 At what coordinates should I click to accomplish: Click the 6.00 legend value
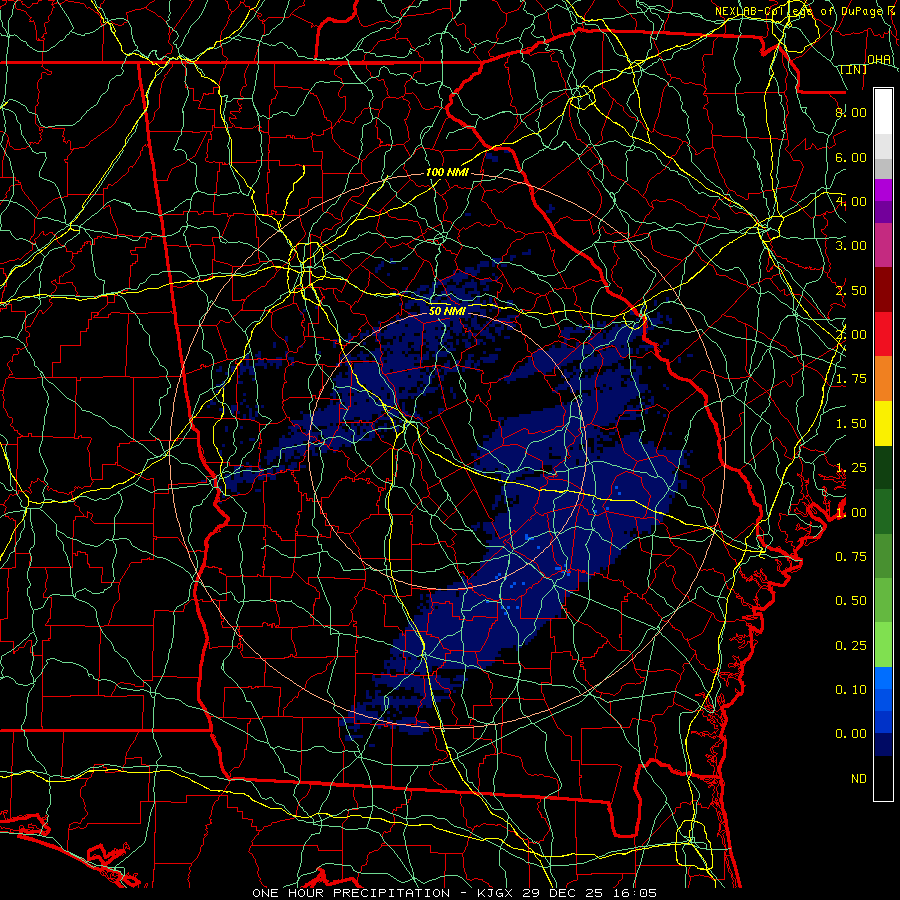(851, 157)
